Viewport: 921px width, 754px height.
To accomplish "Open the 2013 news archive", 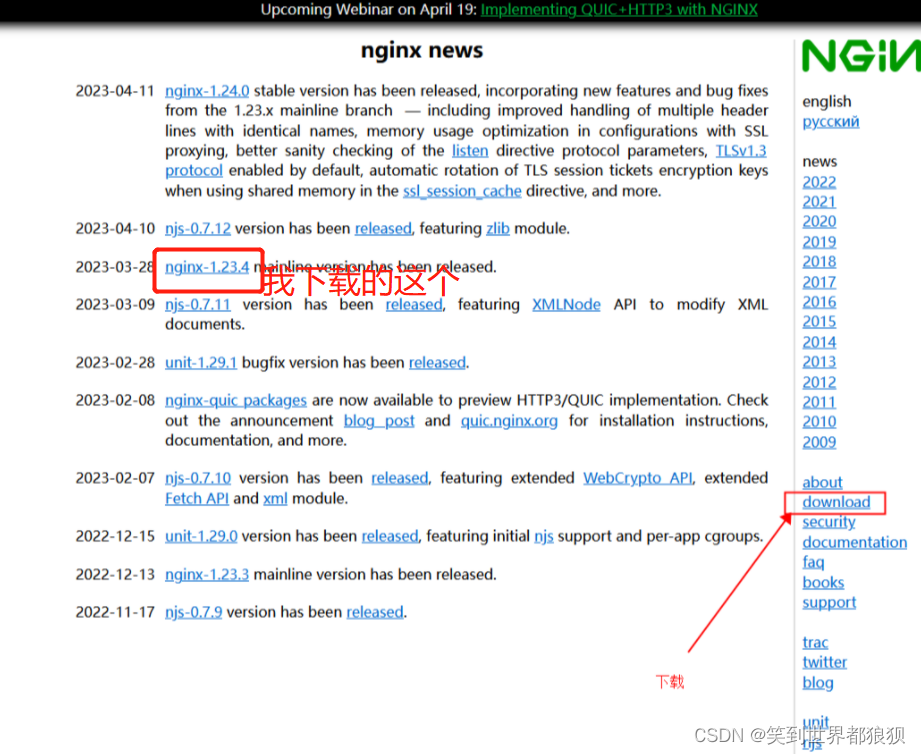I will 819,362.
